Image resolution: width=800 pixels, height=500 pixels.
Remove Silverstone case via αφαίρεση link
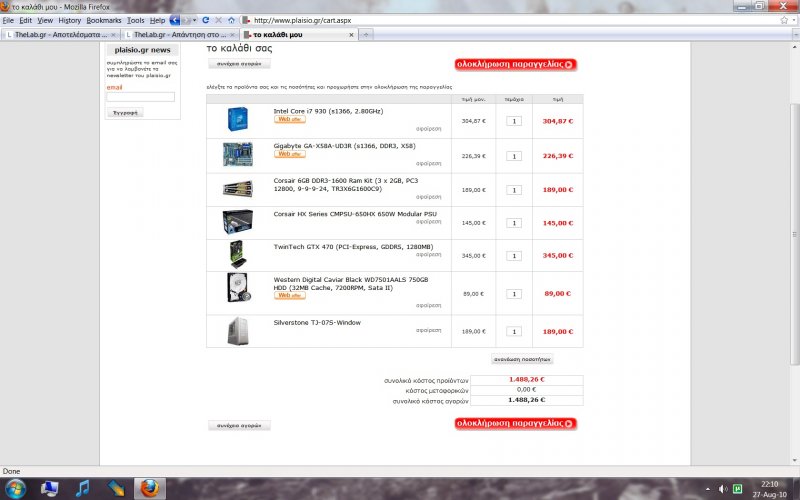pos(429,330)
